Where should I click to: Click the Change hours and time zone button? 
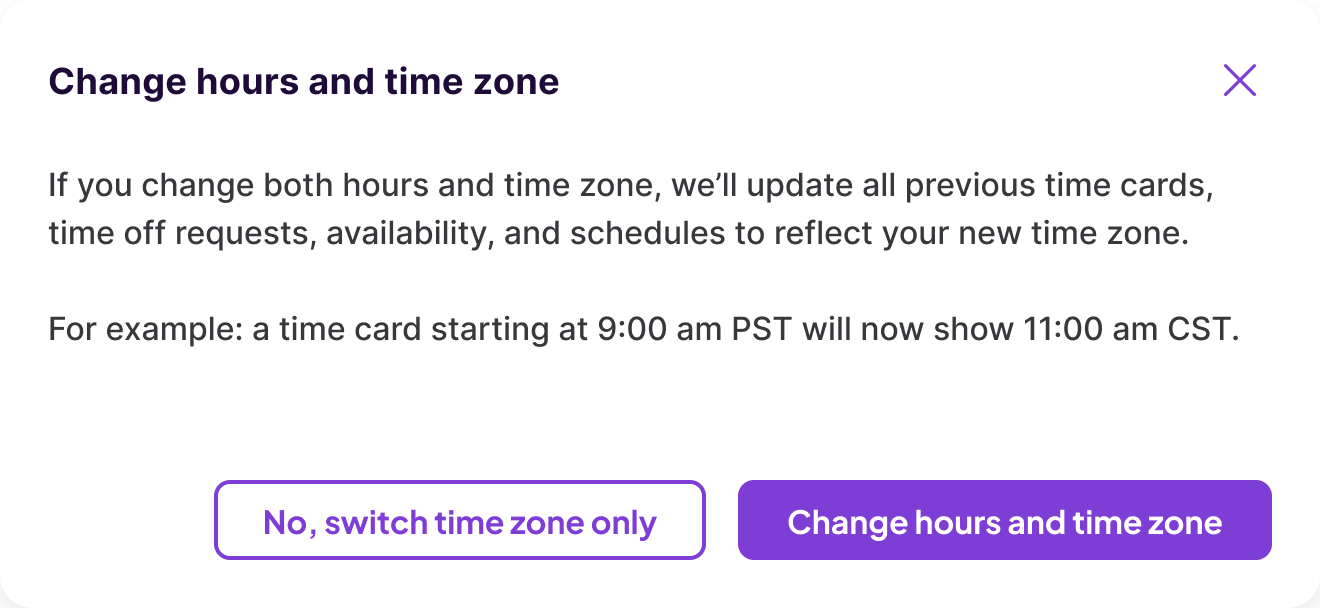point(1004,520)
